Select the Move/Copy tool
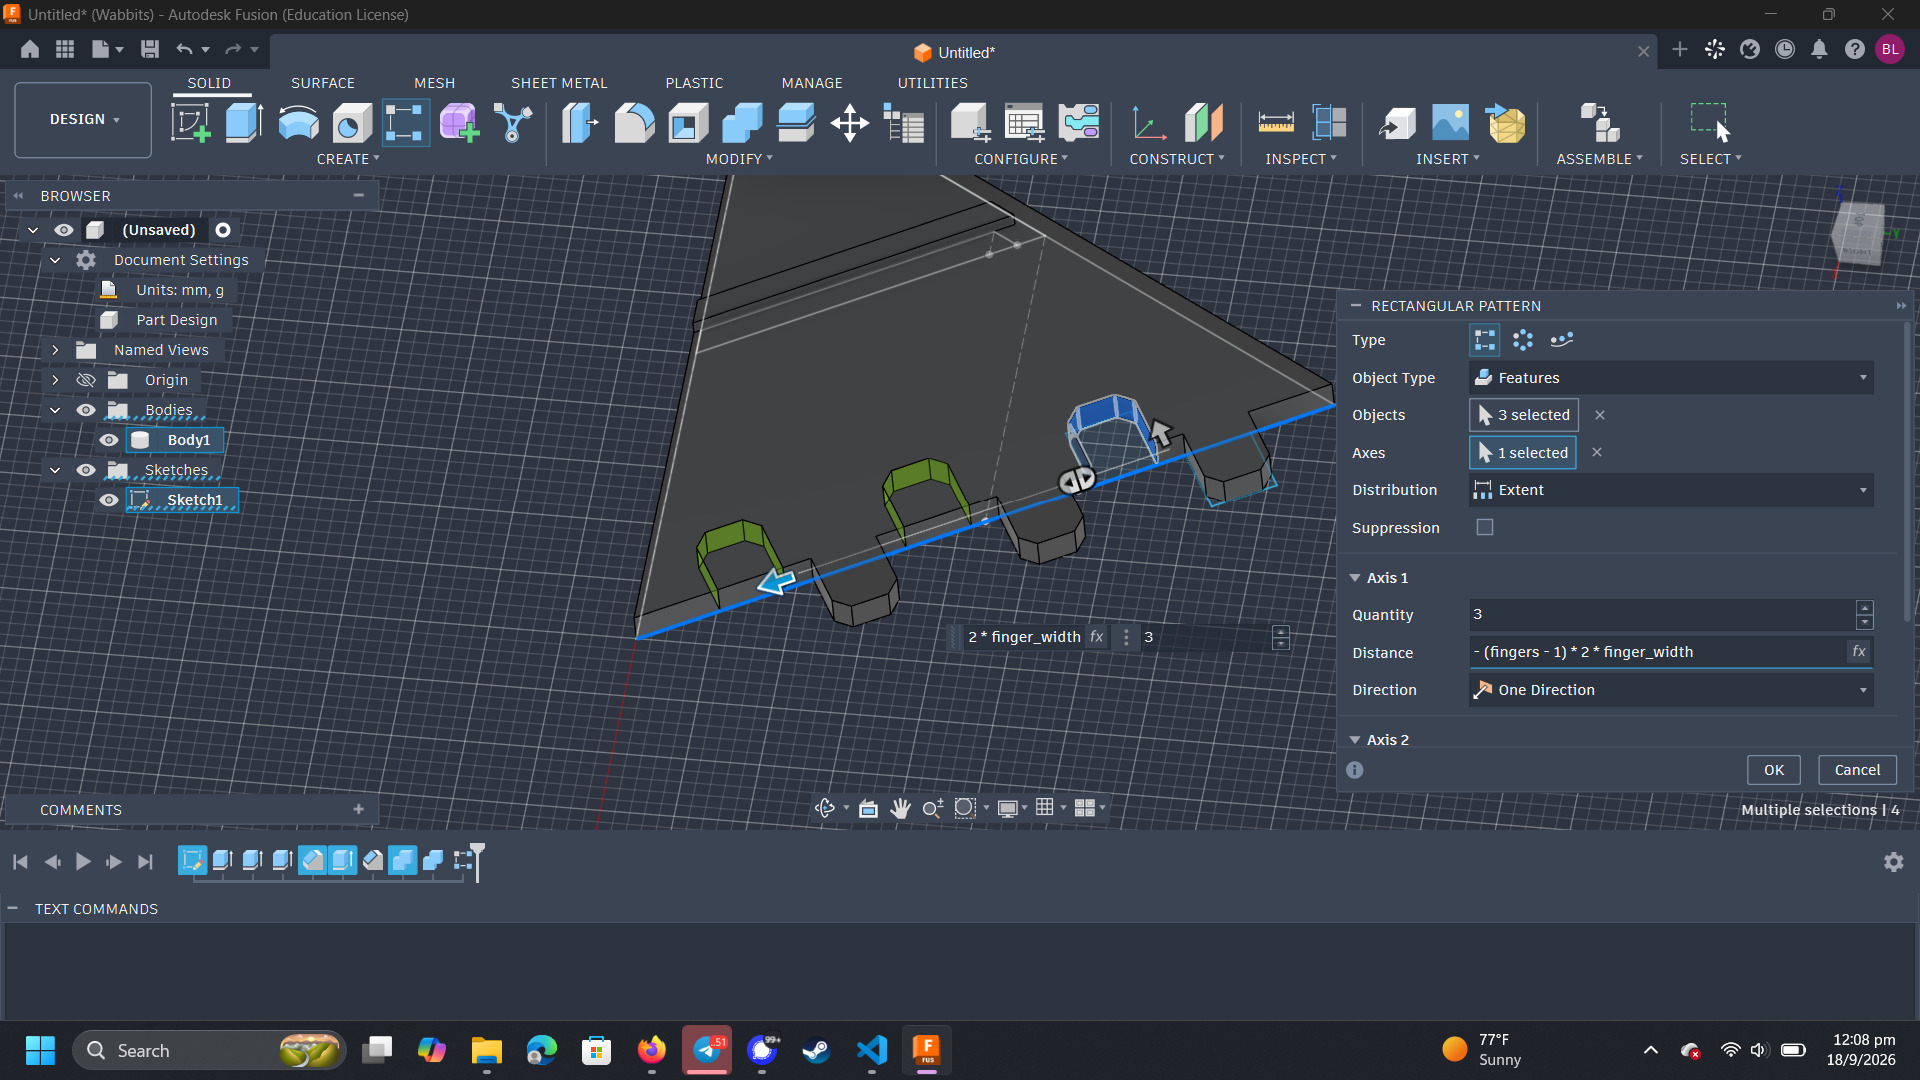The width and height of the screenshot is (1920, 1080). (850, 123)
